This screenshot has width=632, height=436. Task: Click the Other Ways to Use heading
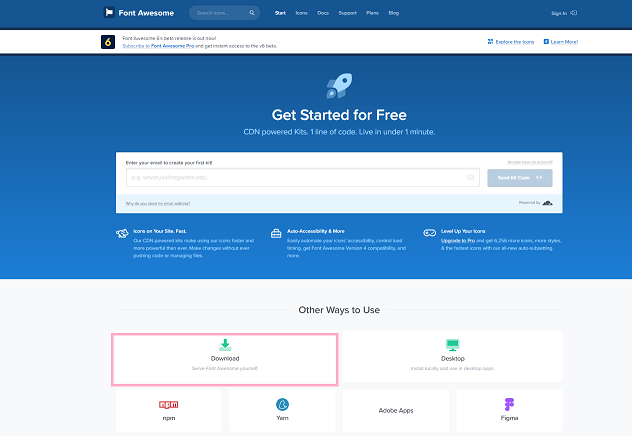coord(339,310)
